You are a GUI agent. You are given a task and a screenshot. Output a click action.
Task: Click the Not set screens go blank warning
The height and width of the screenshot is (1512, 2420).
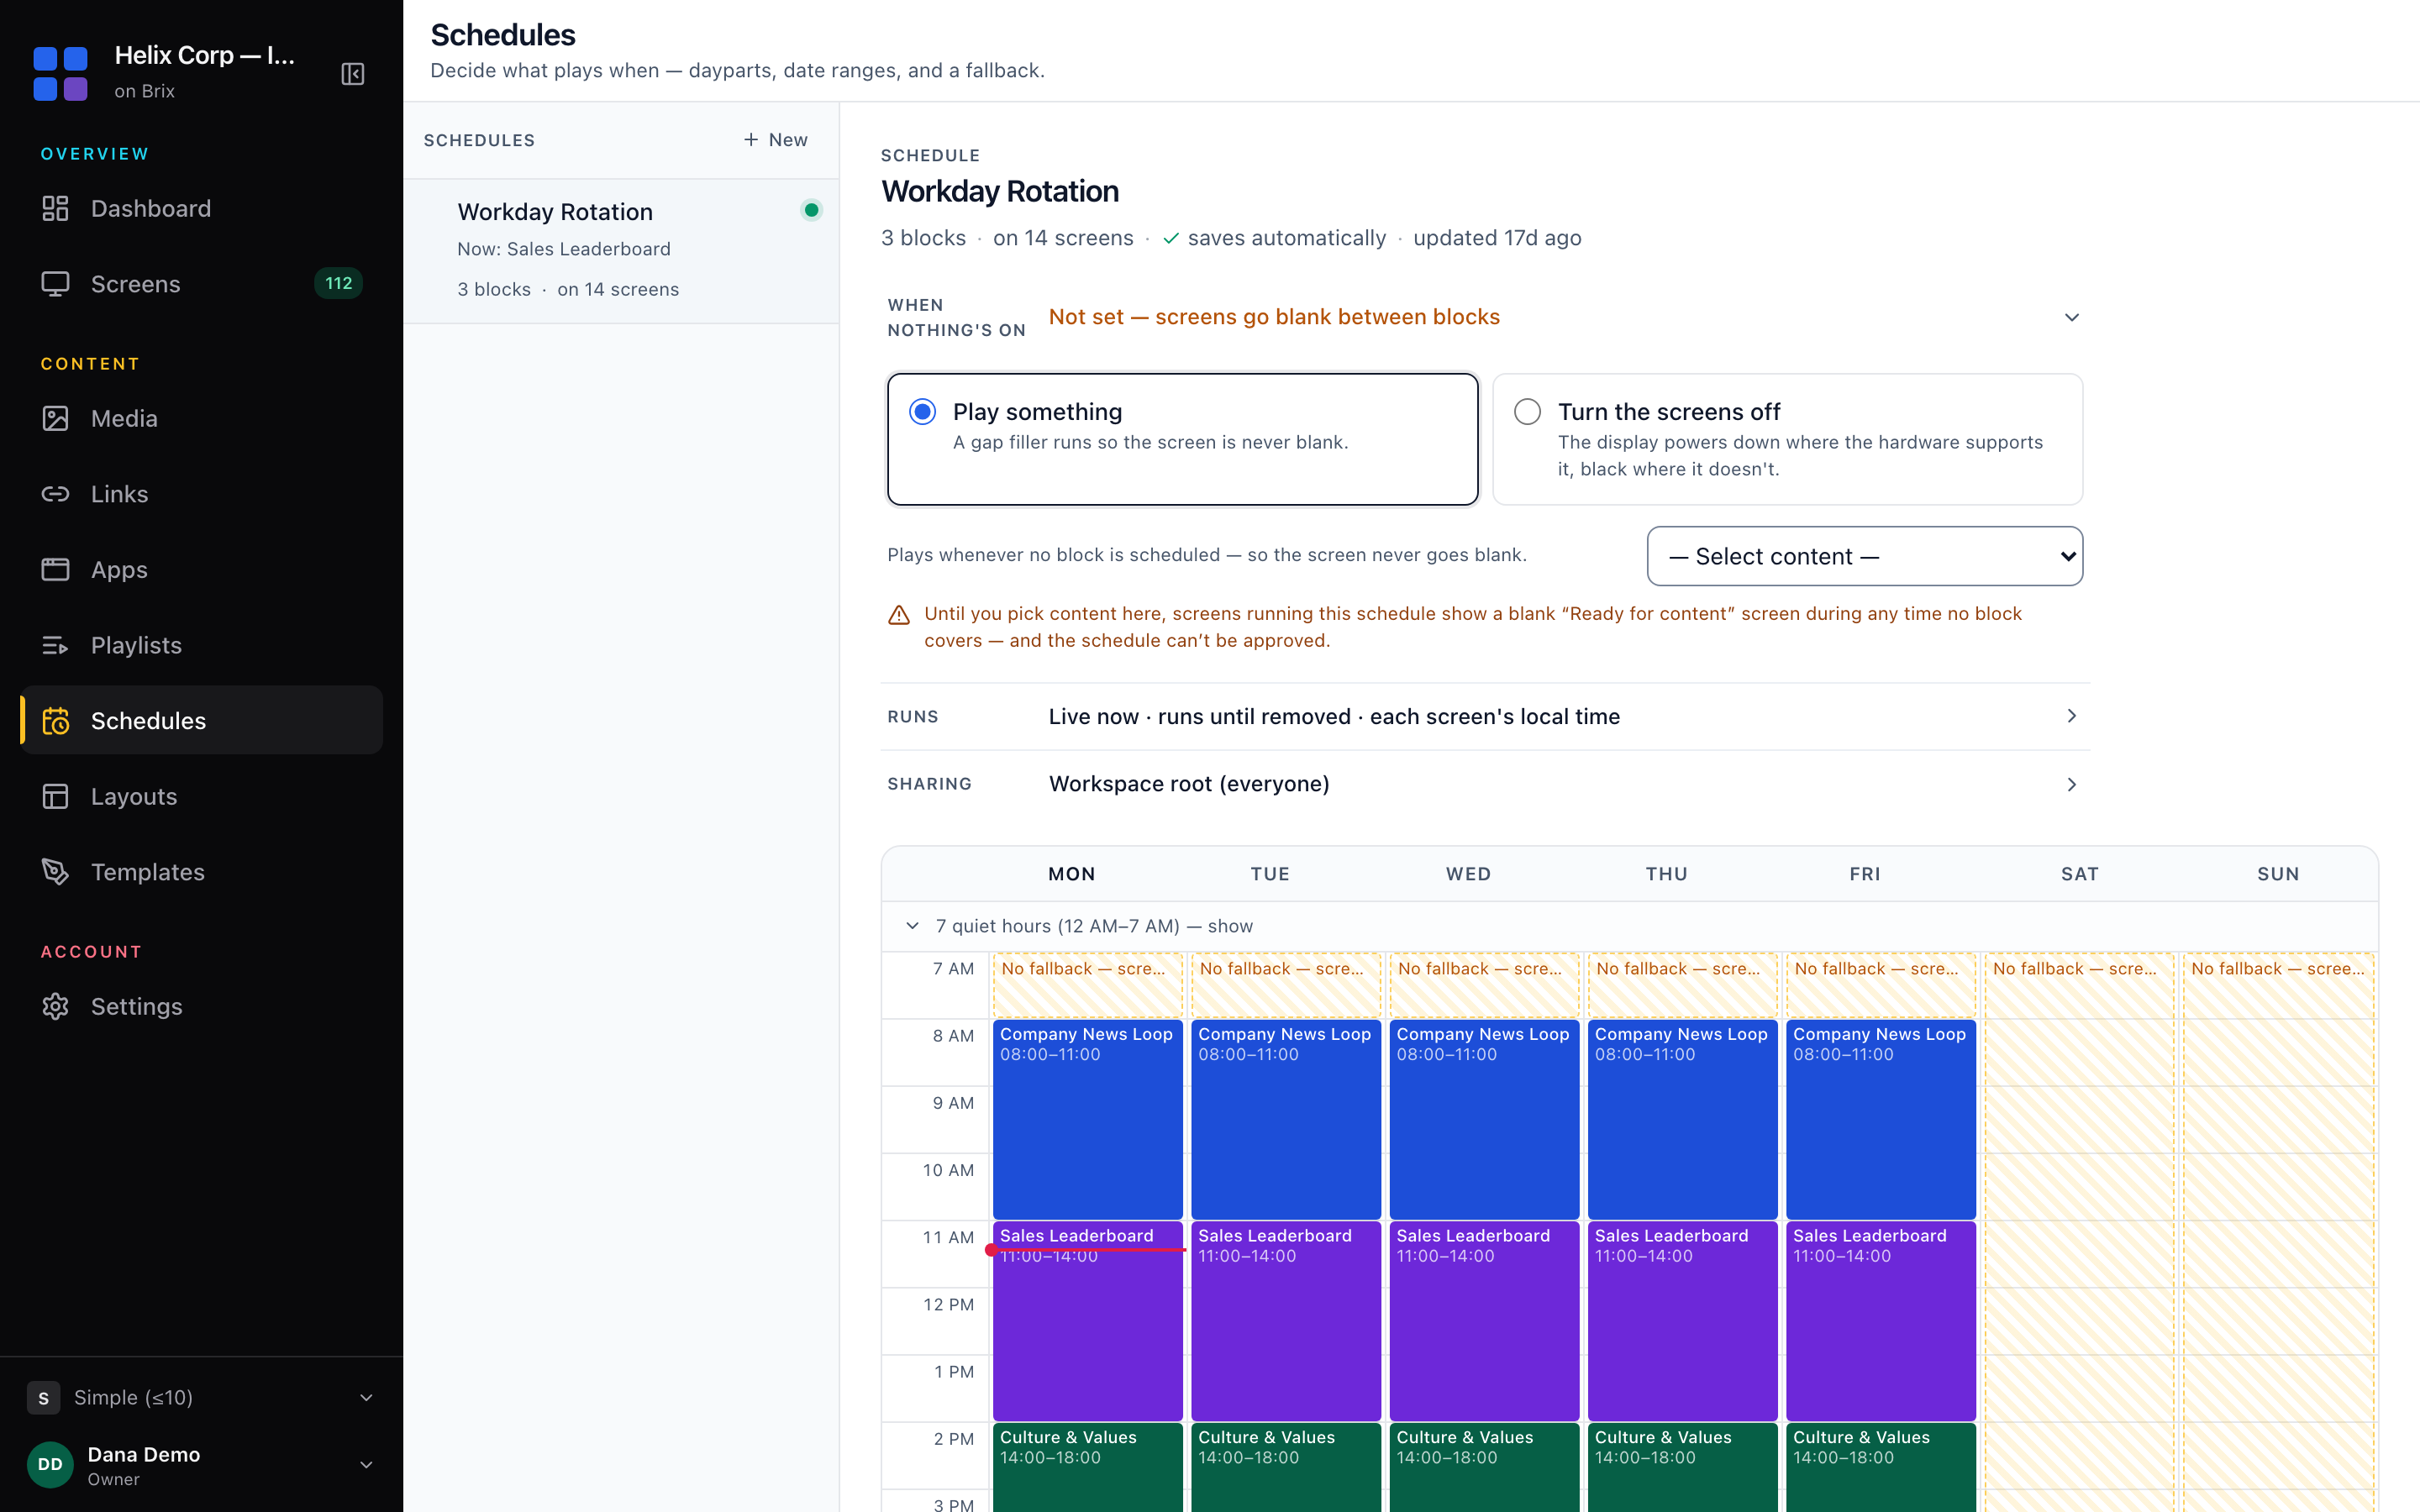click(x=1274, y=317)
